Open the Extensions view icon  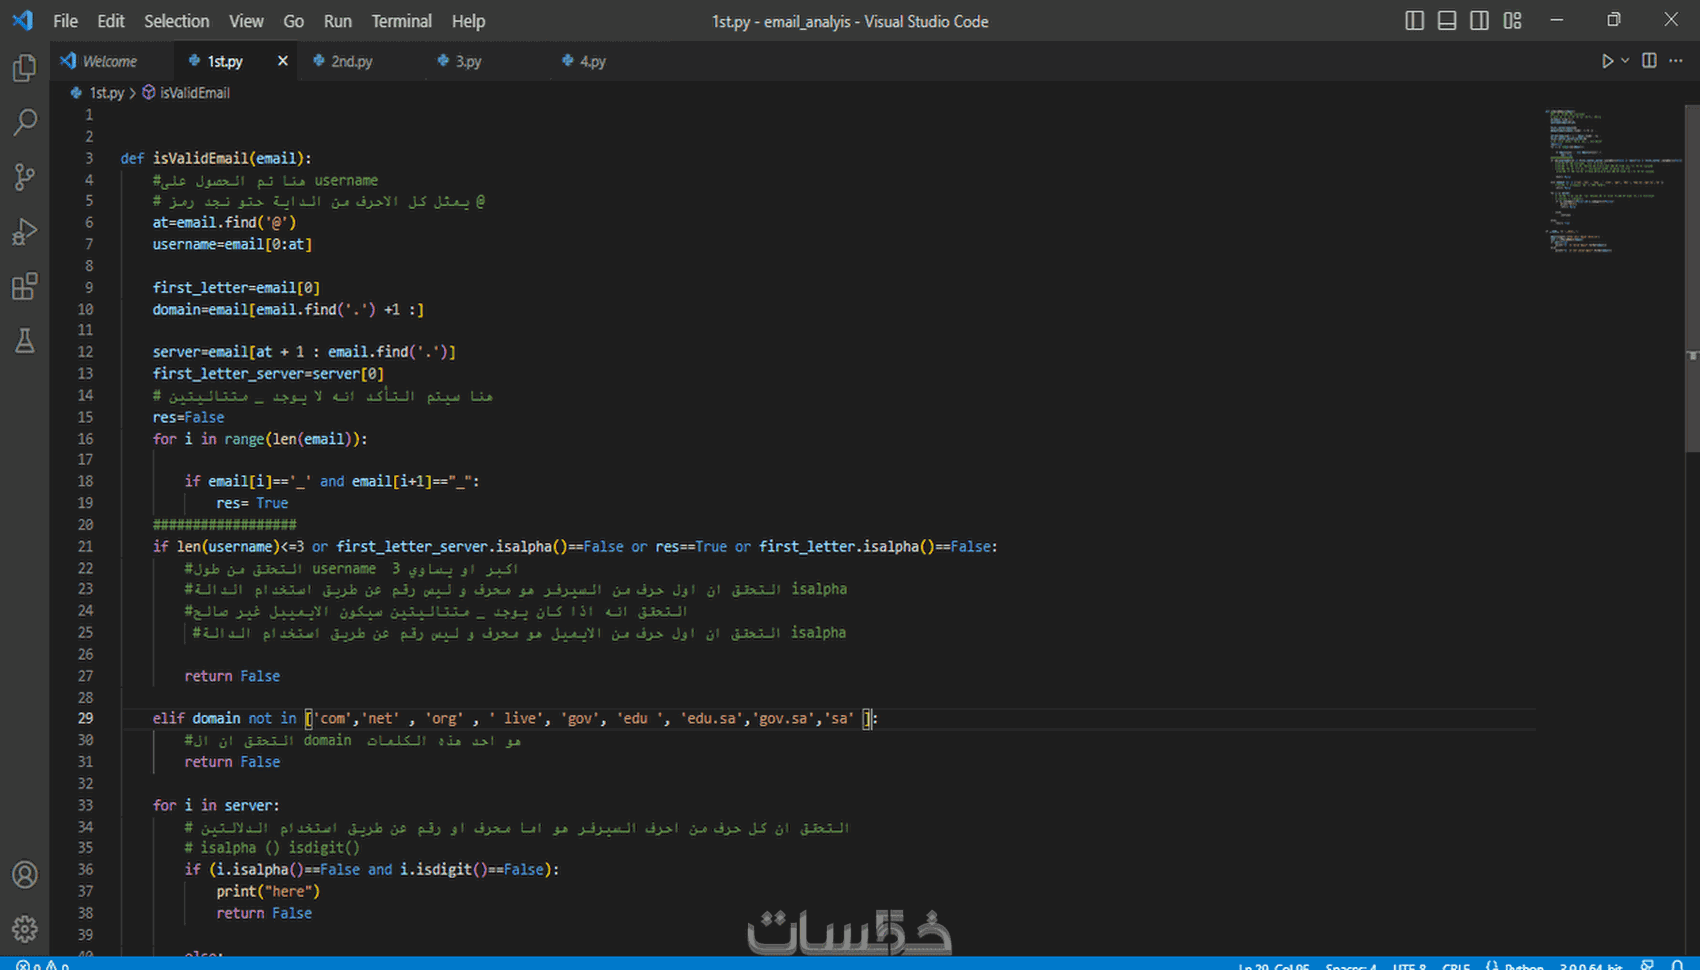(24, 287)
